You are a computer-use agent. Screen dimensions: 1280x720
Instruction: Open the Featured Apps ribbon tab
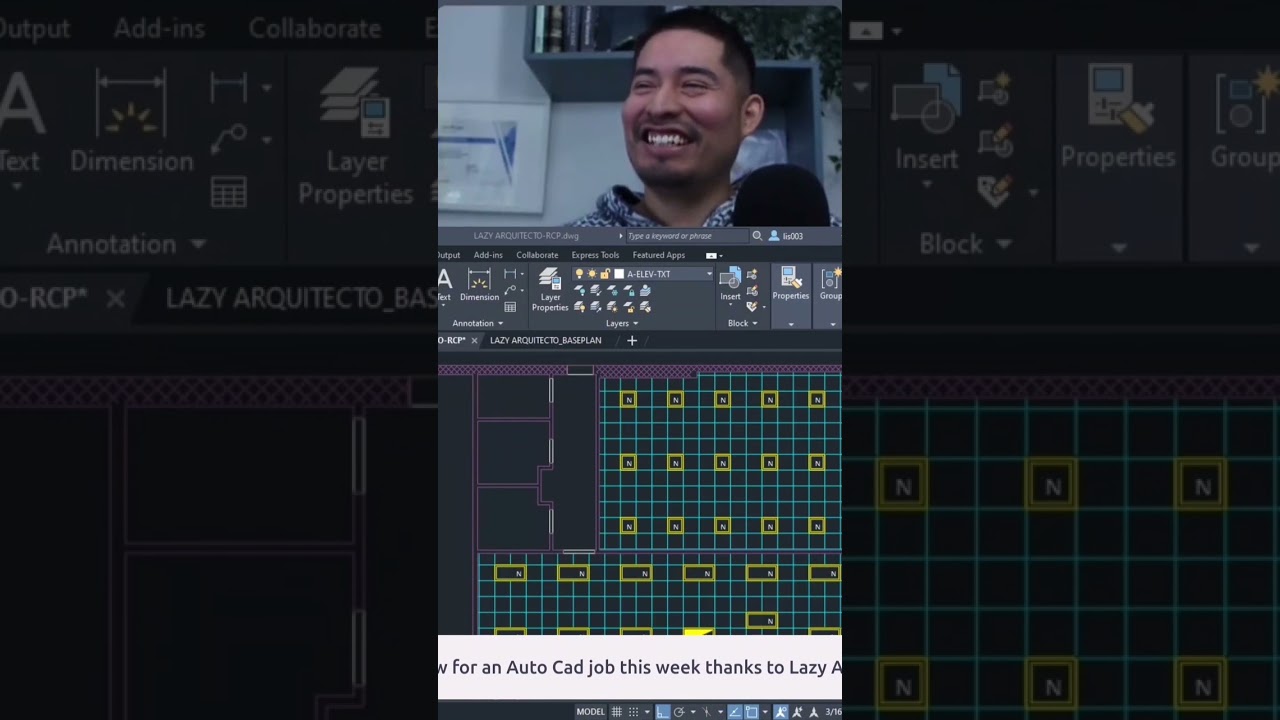click(659, 255)
